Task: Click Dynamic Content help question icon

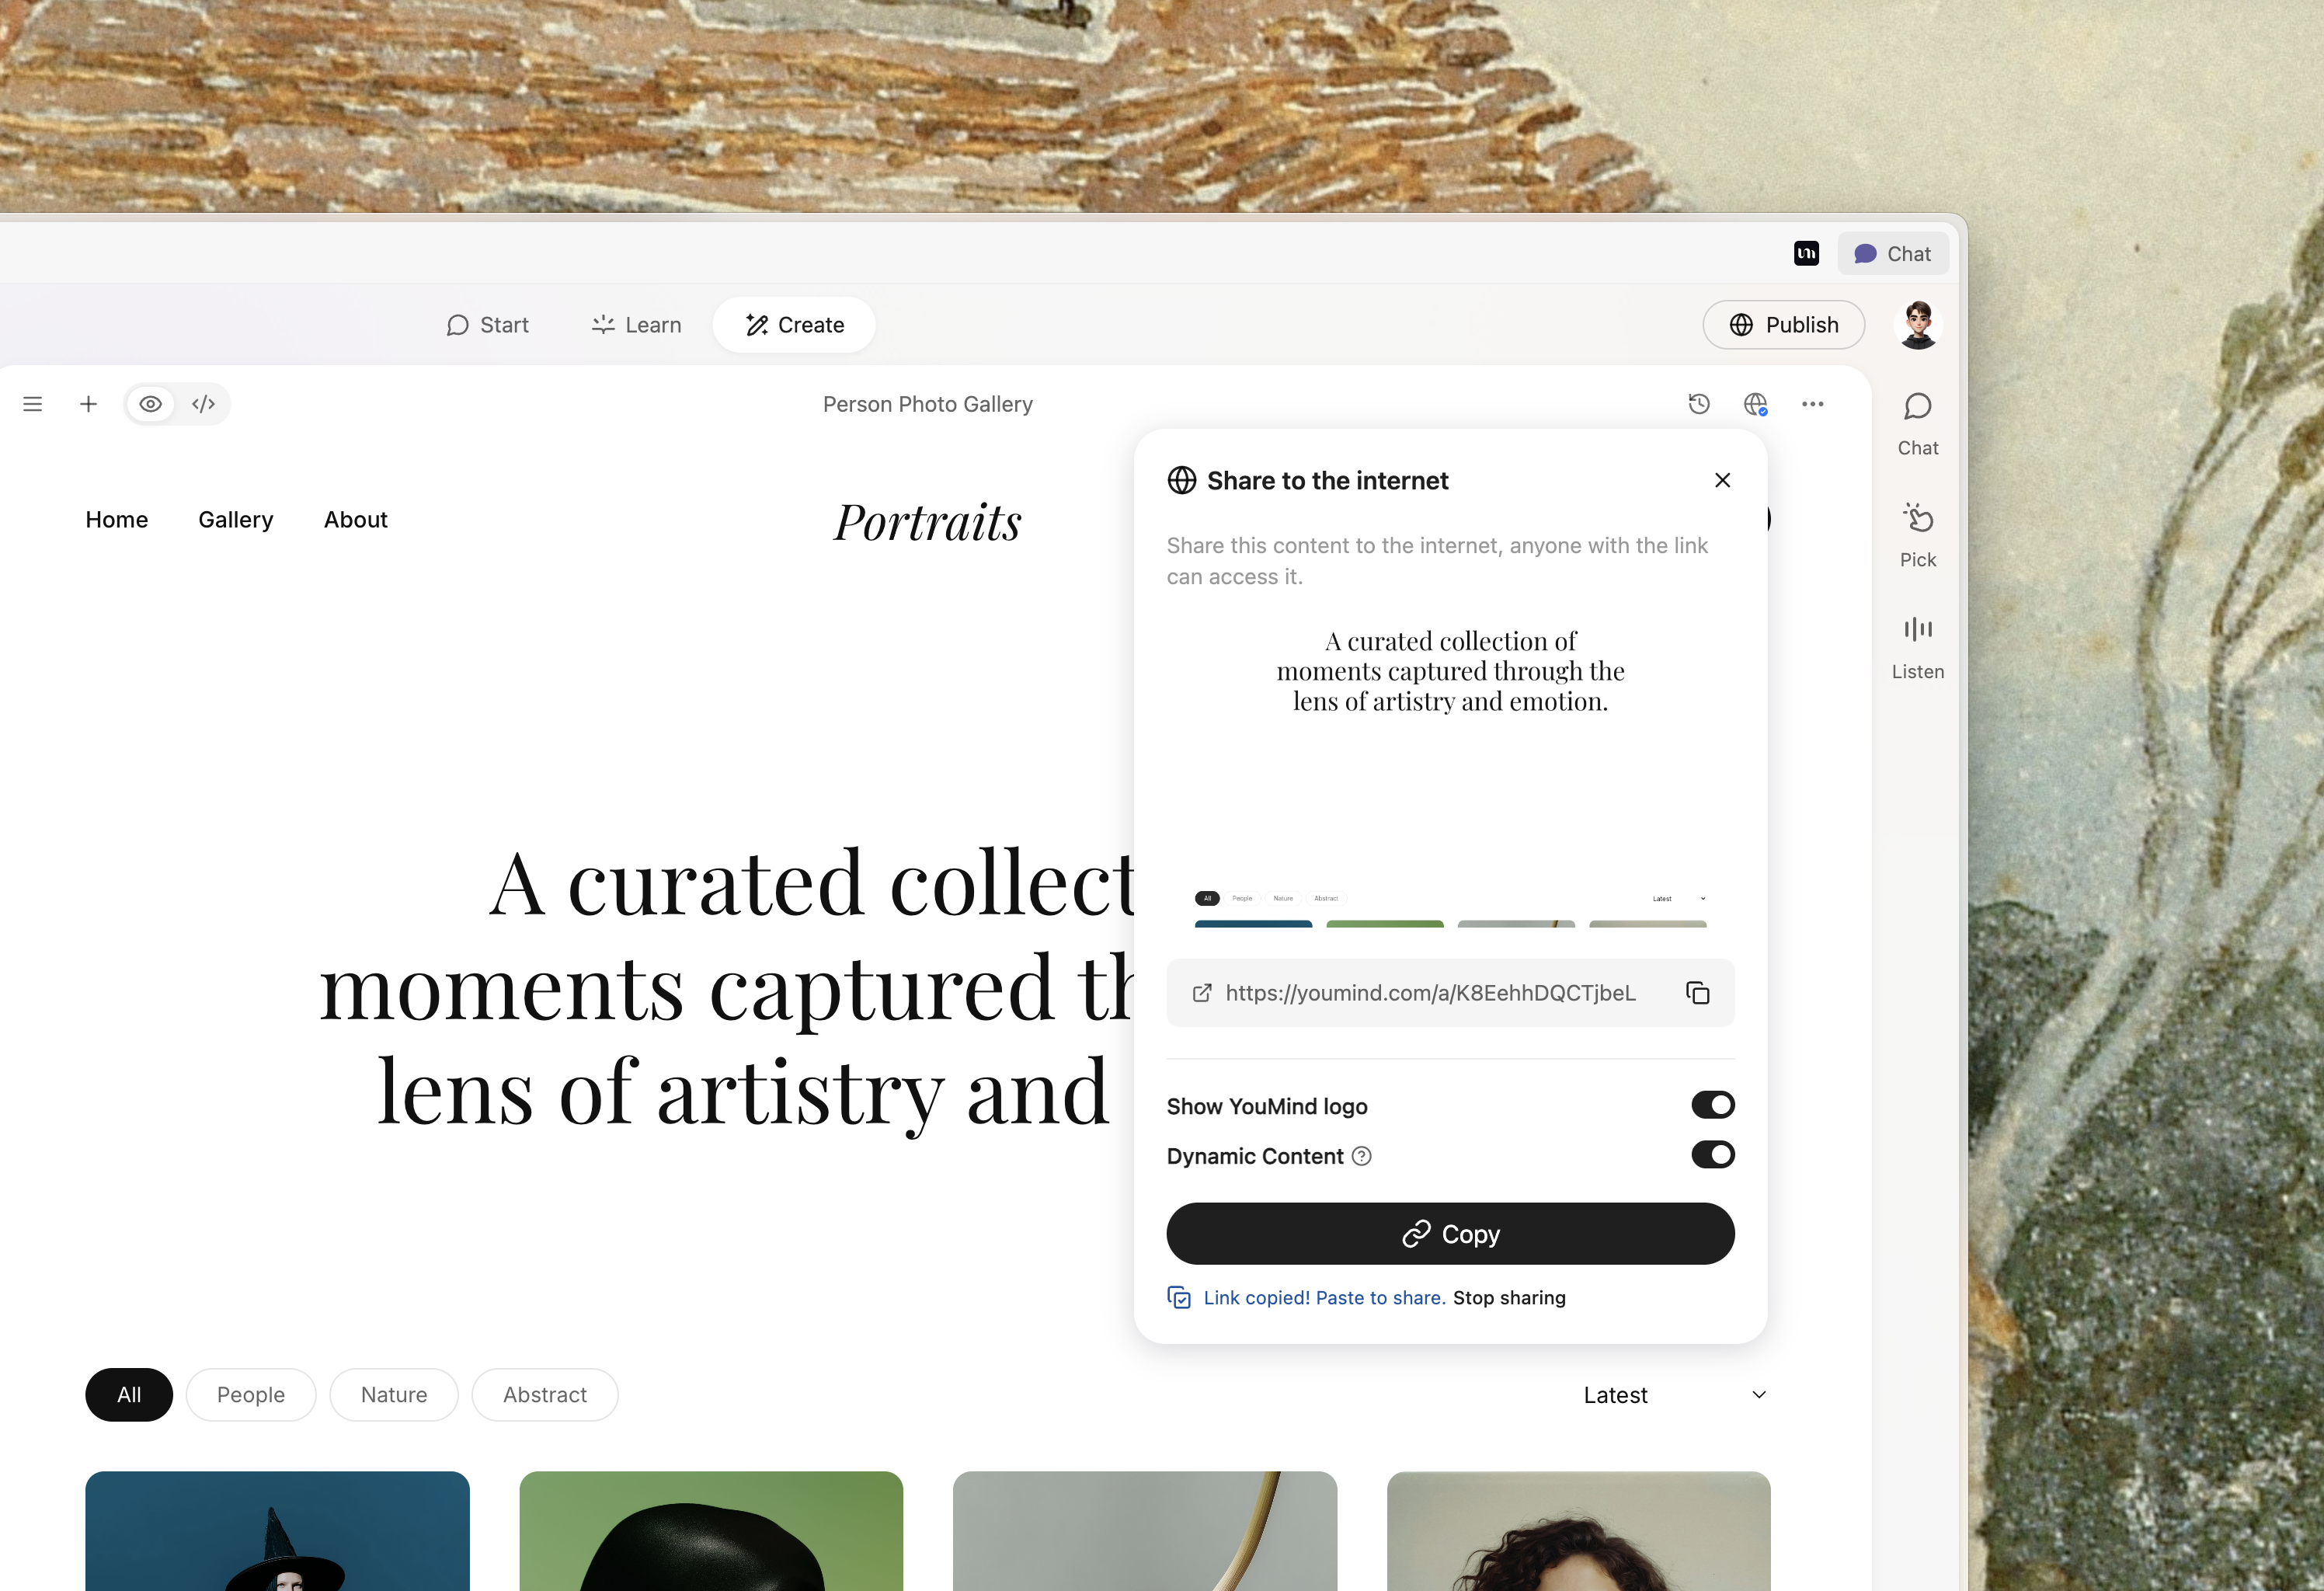Action: tap(1361, 1156)
